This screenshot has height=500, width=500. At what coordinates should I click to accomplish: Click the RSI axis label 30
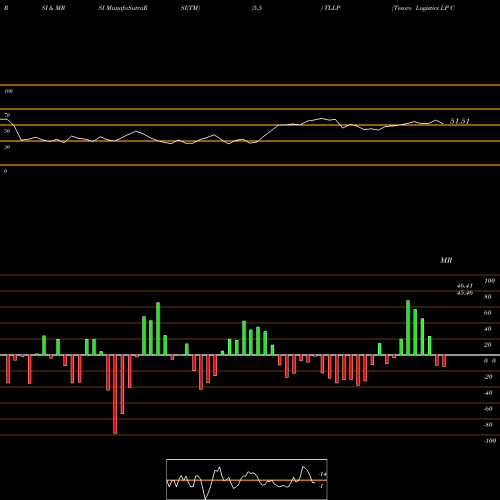(x=7, y=147)
